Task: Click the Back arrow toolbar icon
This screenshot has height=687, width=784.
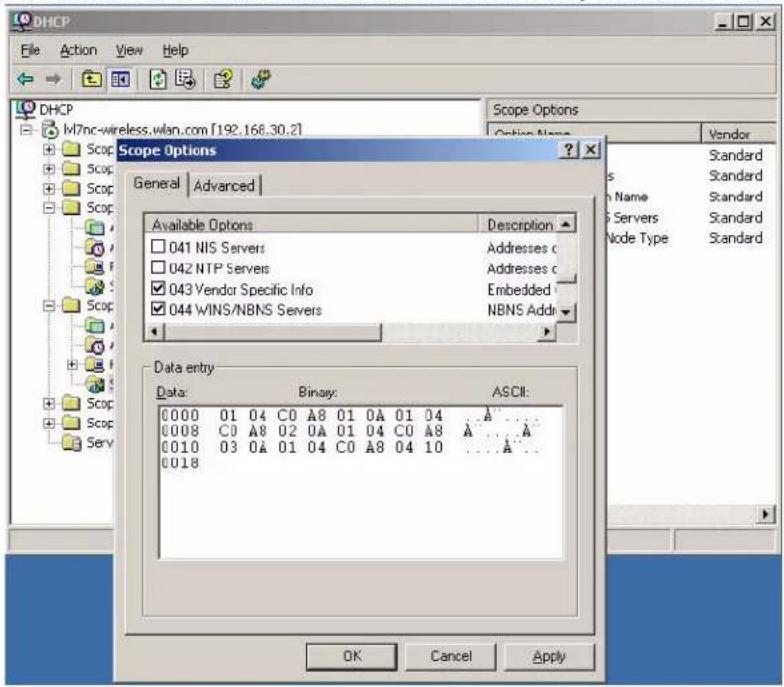Action: point(26,79)
